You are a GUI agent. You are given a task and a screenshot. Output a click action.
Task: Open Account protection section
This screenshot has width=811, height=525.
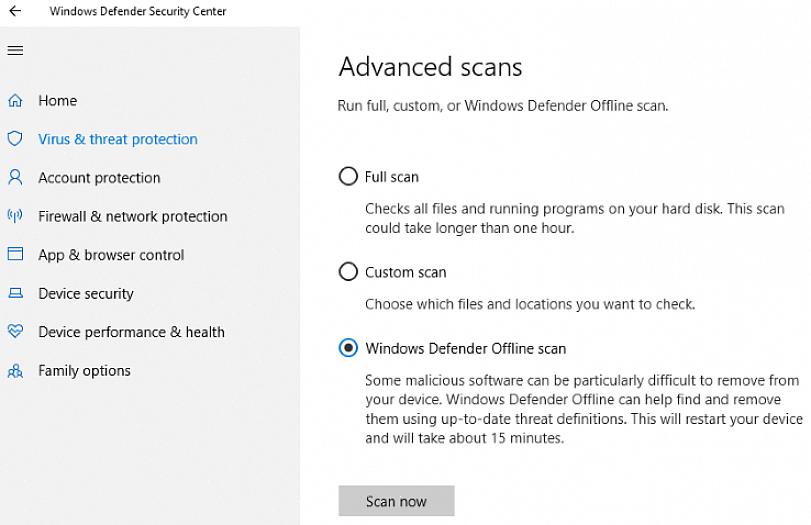pyautogui.click(x=99, y=178)
